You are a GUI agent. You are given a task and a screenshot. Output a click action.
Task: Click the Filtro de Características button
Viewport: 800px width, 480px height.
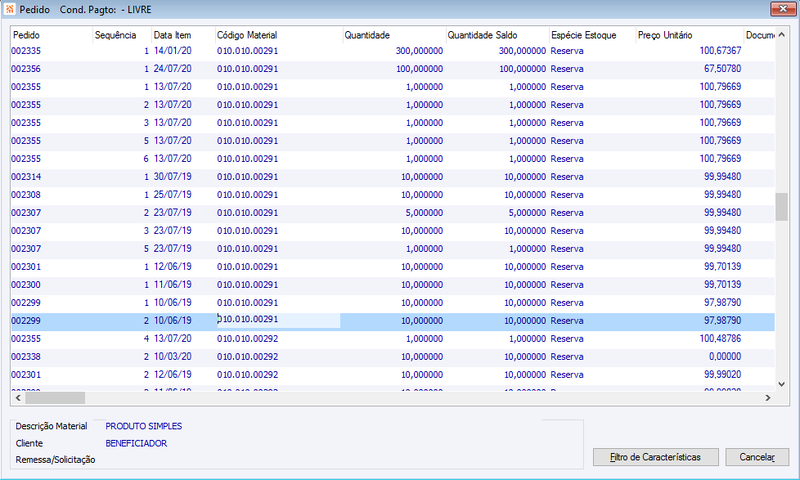click(656, 457)
